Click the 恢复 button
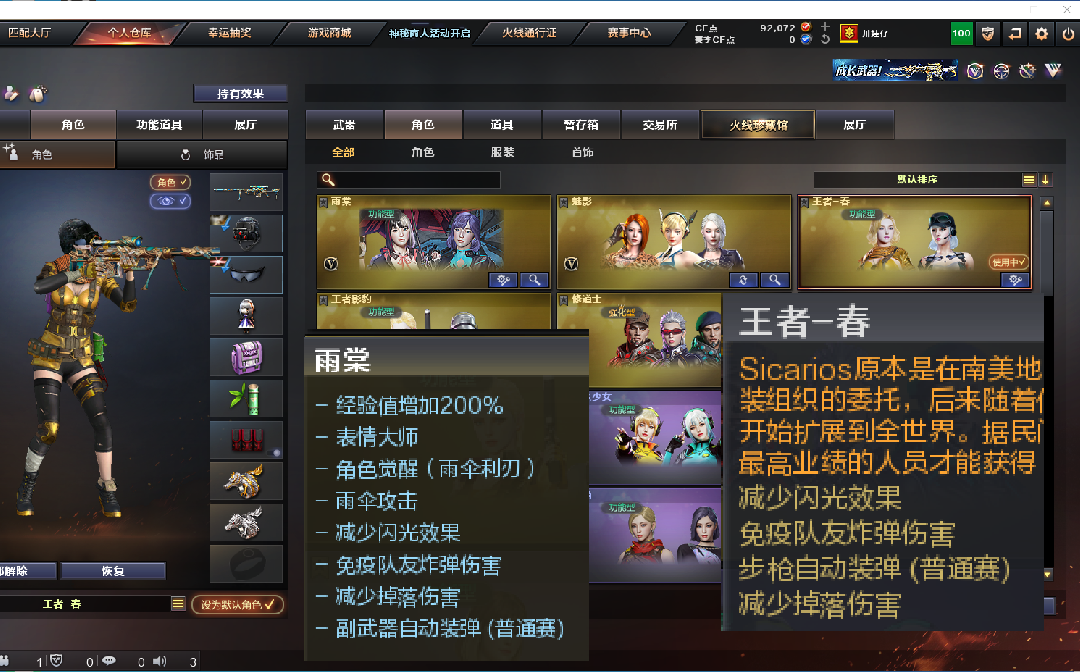Viewport: 1080px width, 672px height. 113,571
